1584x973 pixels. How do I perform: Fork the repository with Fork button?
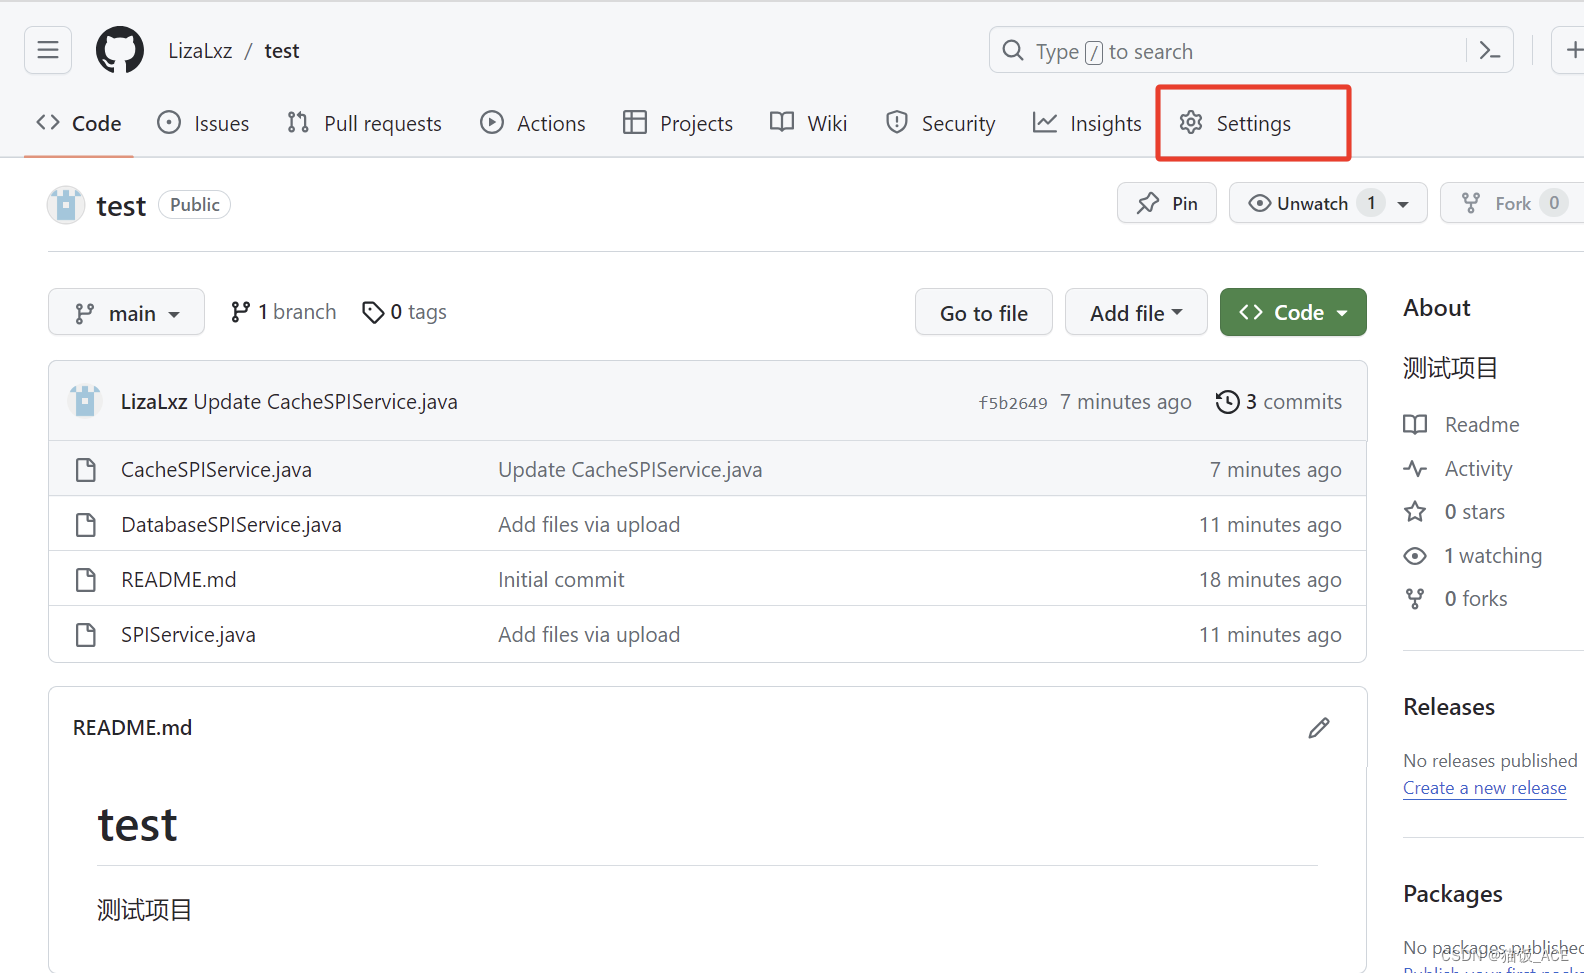[x=1511, y=203]
